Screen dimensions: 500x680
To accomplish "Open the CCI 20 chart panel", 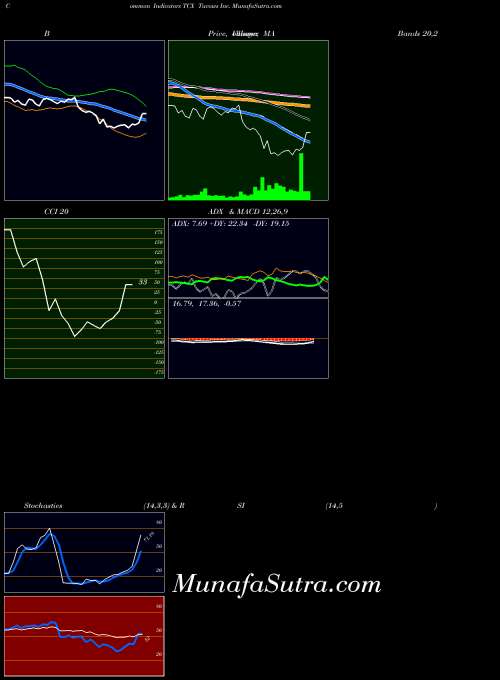I will coord(85,298).
